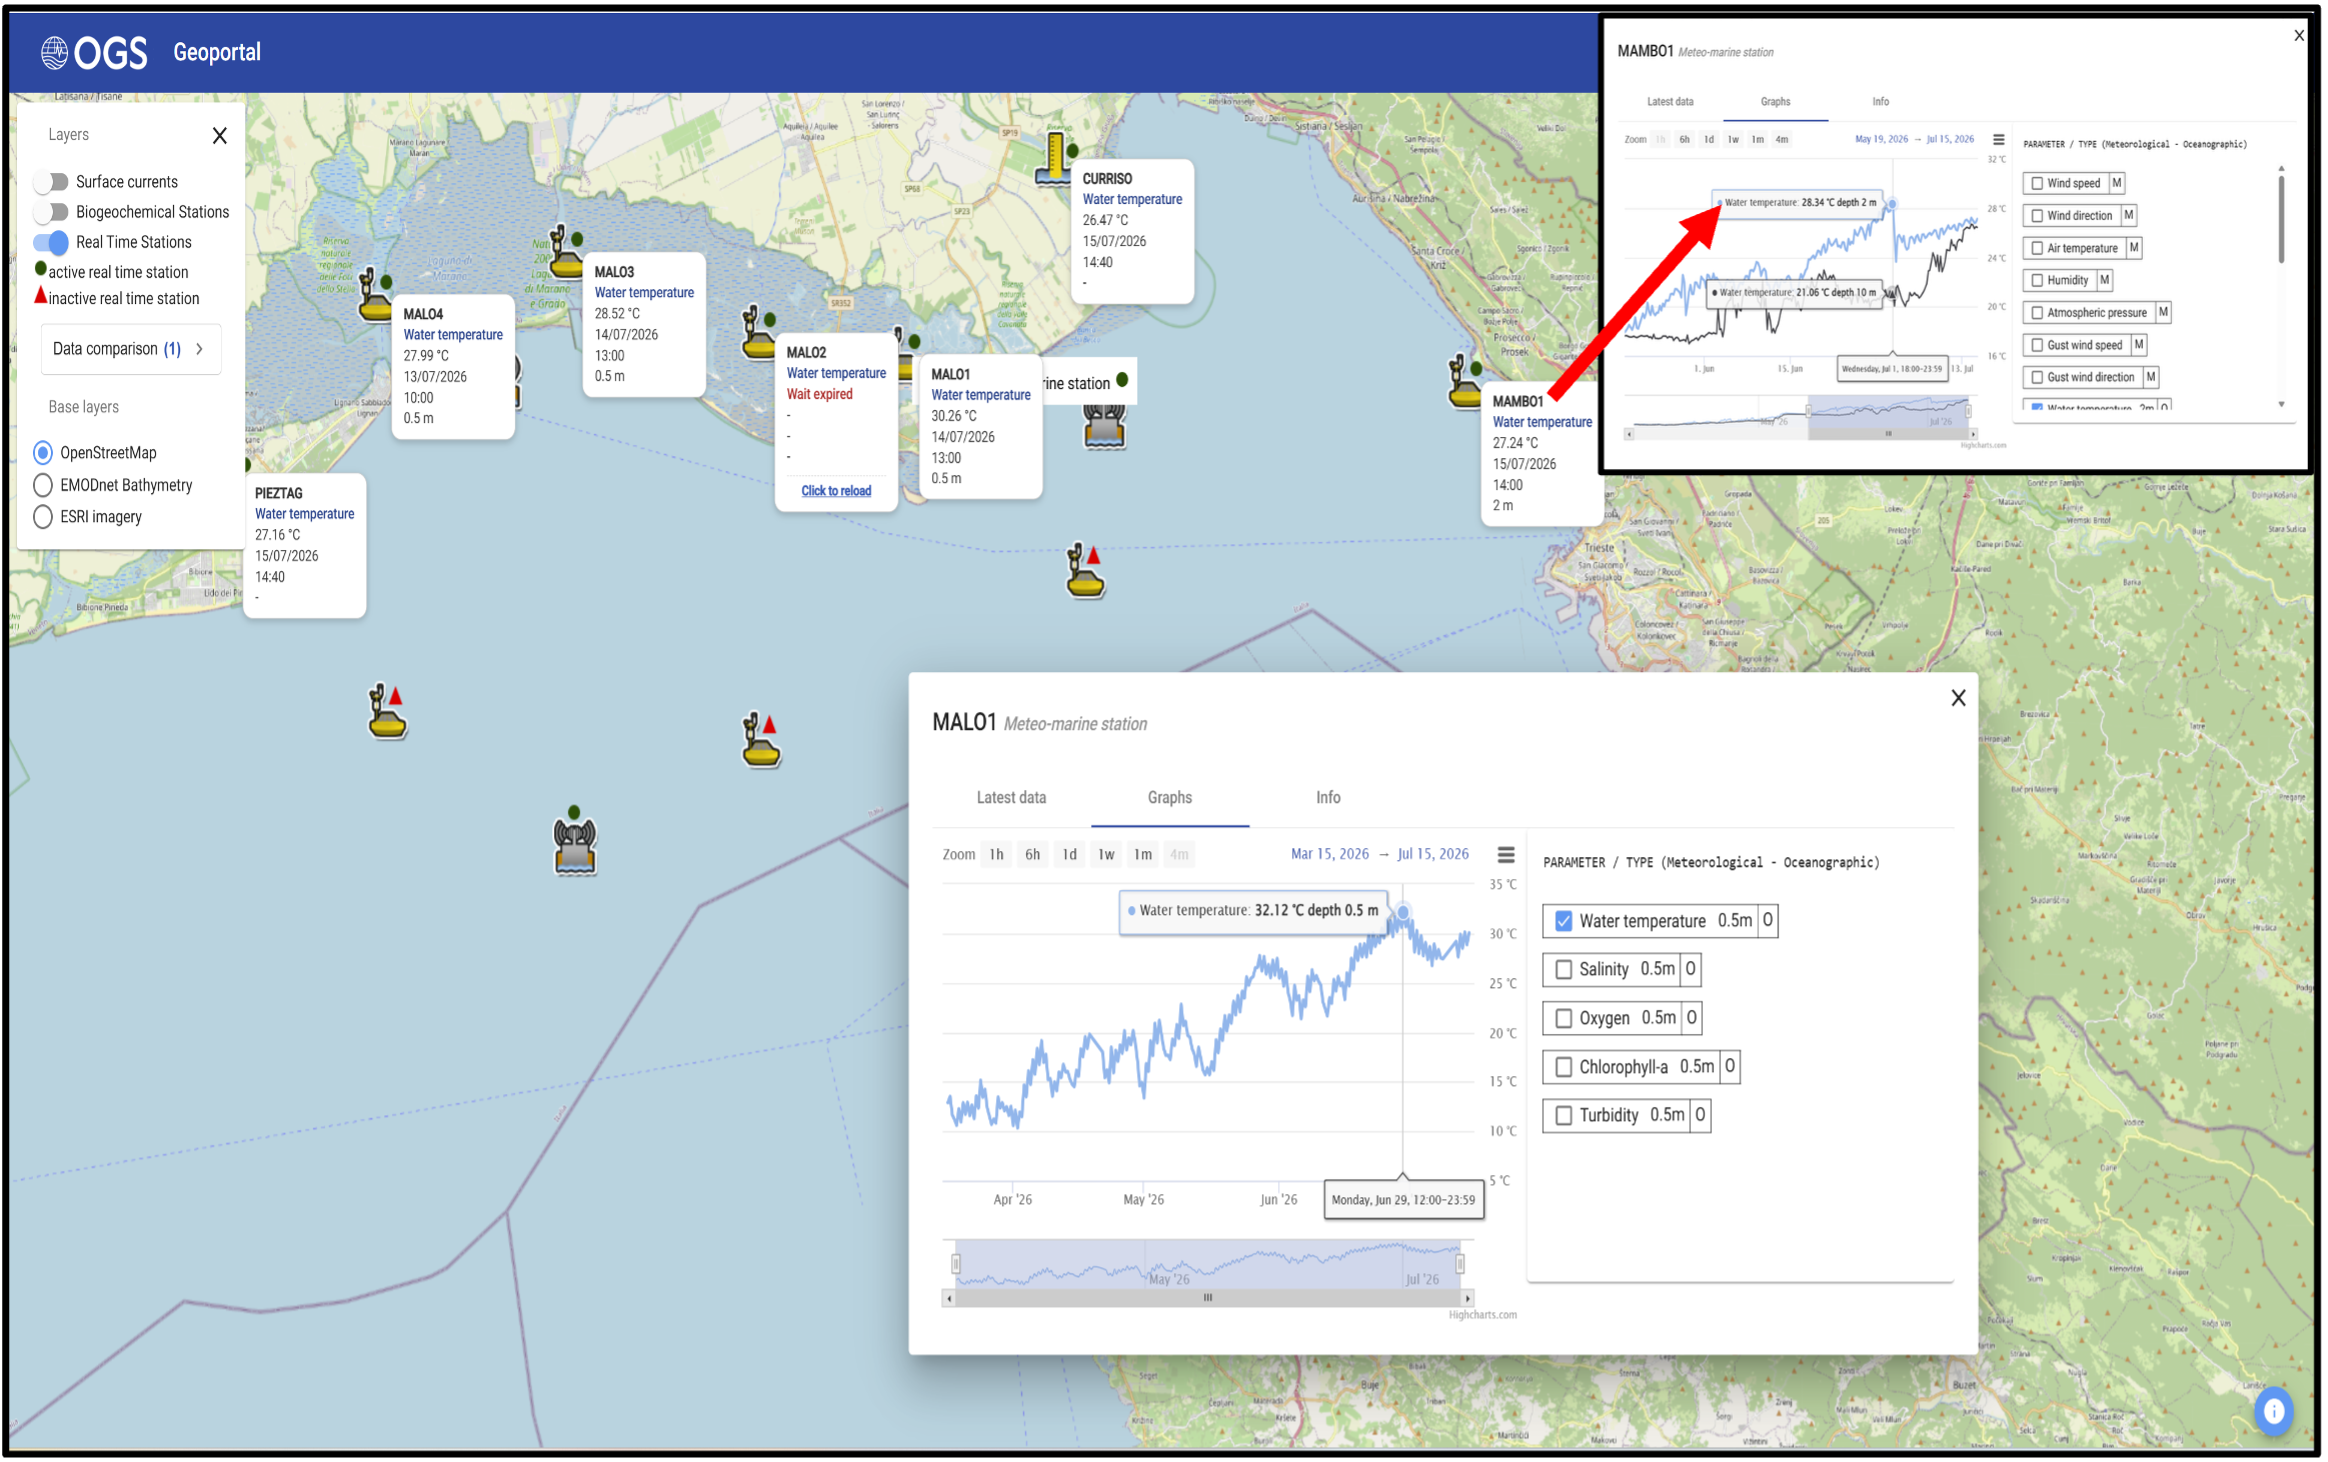2328x1462 pixels.
Task: Set MAMBO1 chart zoom to 4m
Action: [x=1781, y=140]
